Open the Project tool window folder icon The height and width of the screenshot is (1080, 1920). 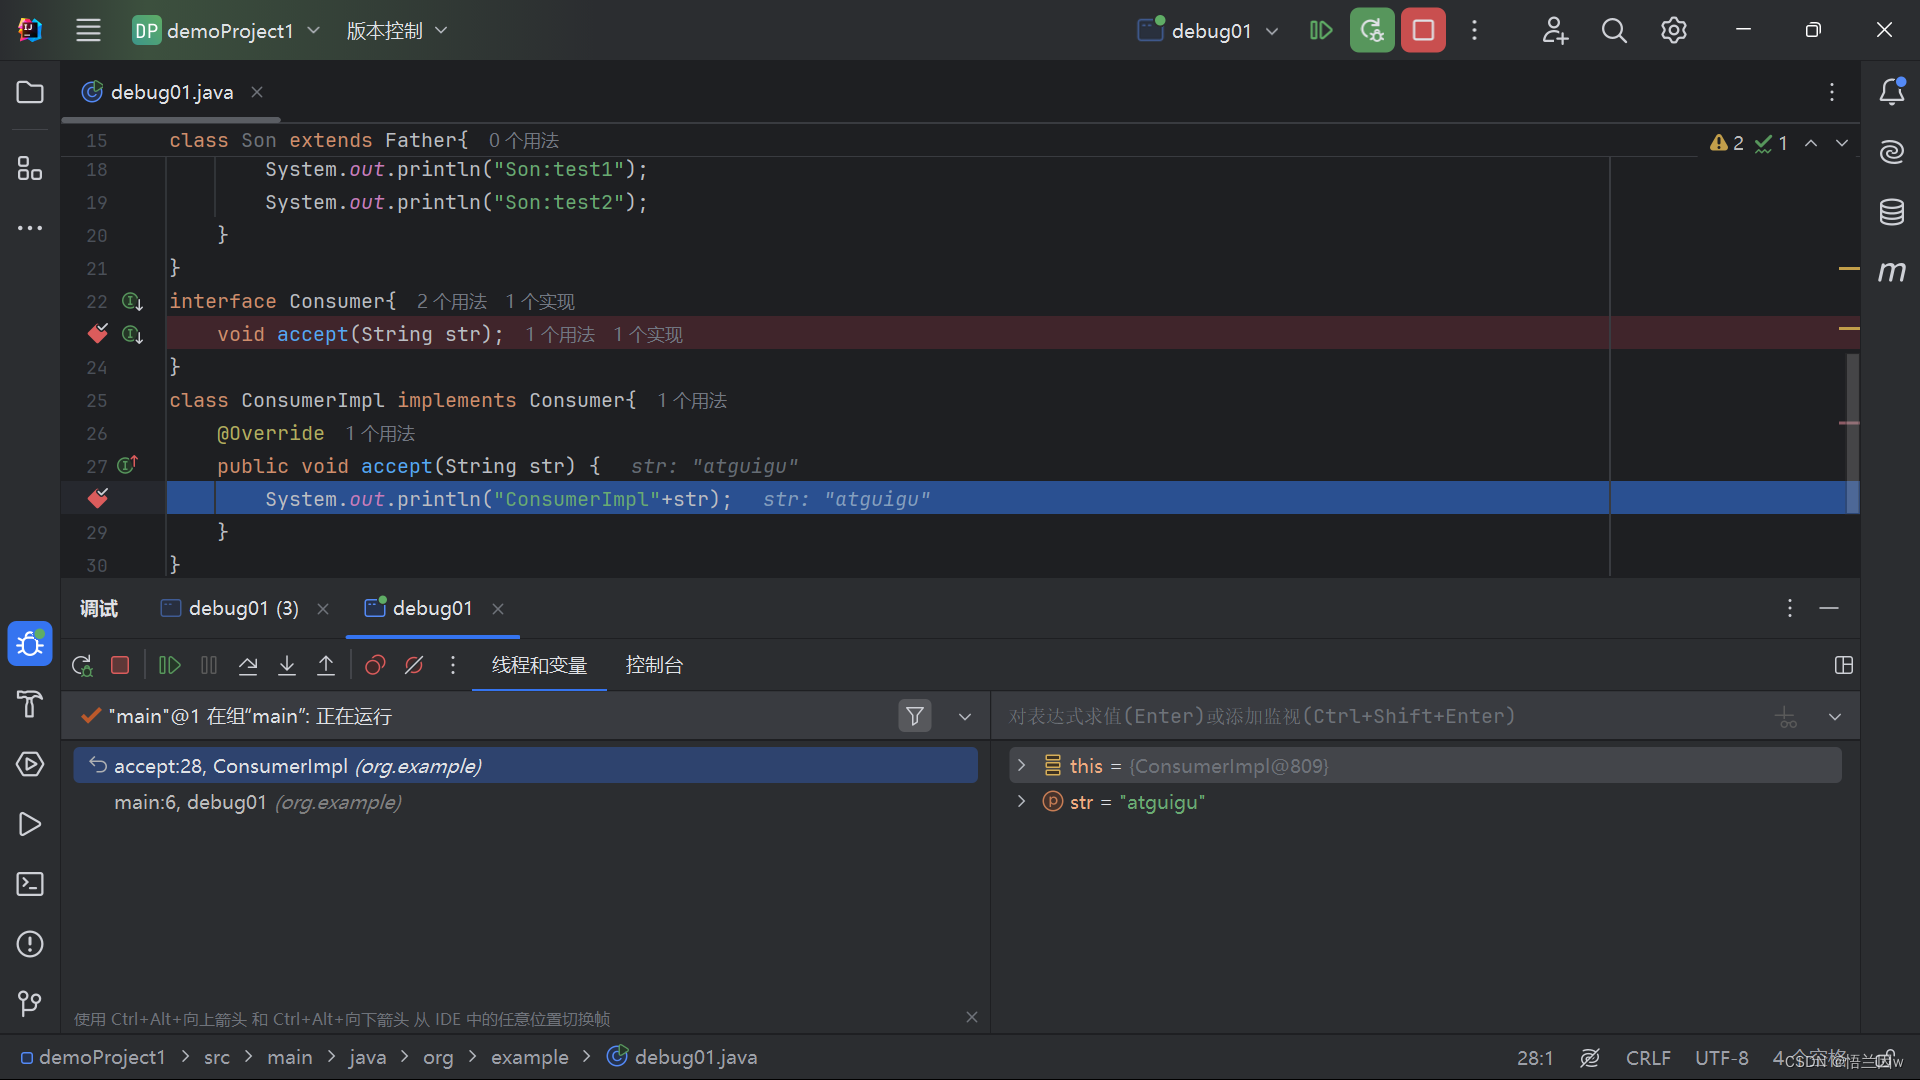click(x=30, y=92)
